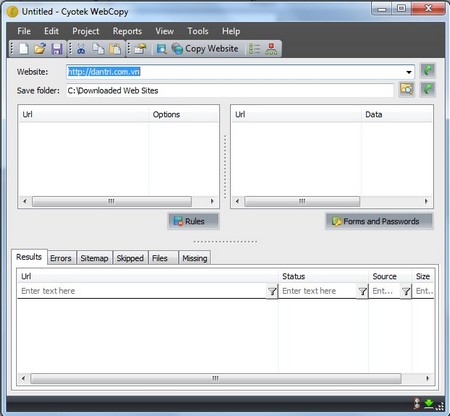Open the Reports menu
Screen dimensions: 450x416
tap(127, 31)
